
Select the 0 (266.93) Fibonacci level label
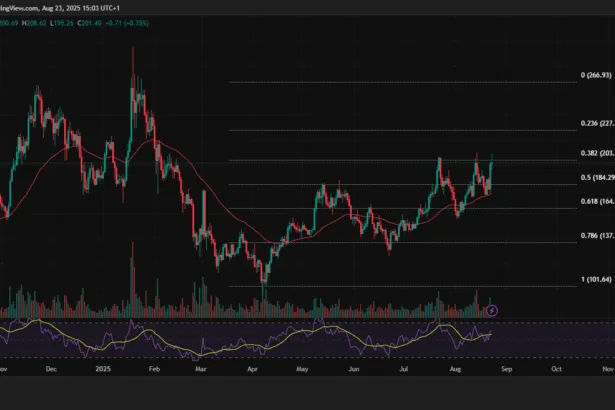(597, 76)
